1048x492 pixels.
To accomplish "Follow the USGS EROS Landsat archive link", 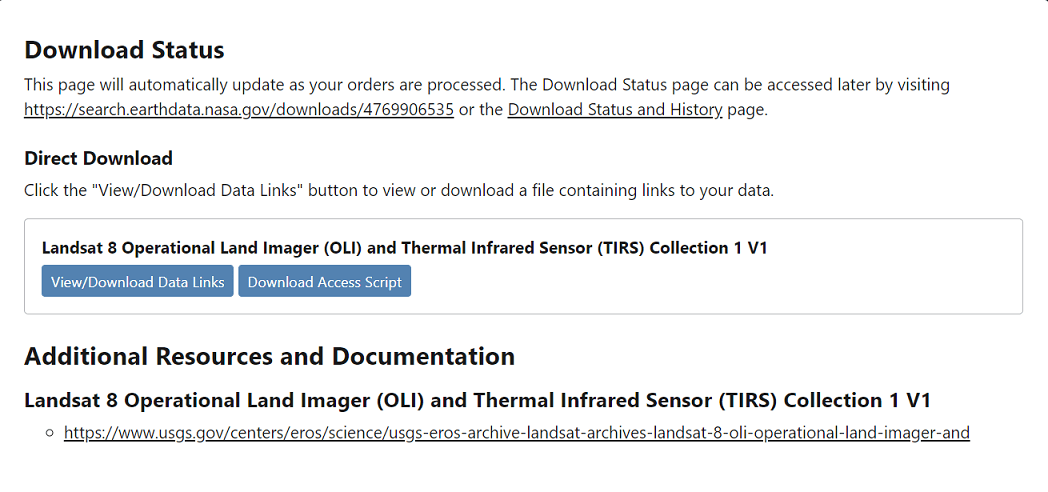I will pos(517,433).
